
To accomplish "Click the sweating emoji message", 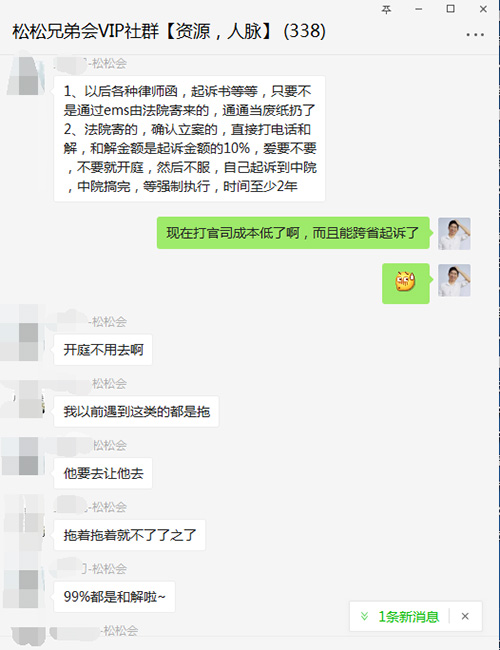I will pos(405,283).
